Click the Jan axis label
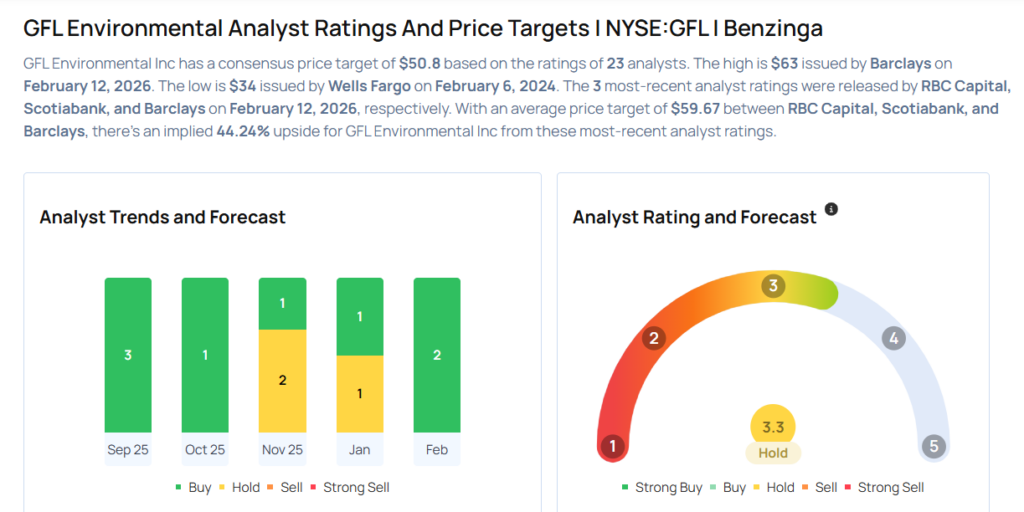This screenshot has width=1024, height=512. [359, 450]
